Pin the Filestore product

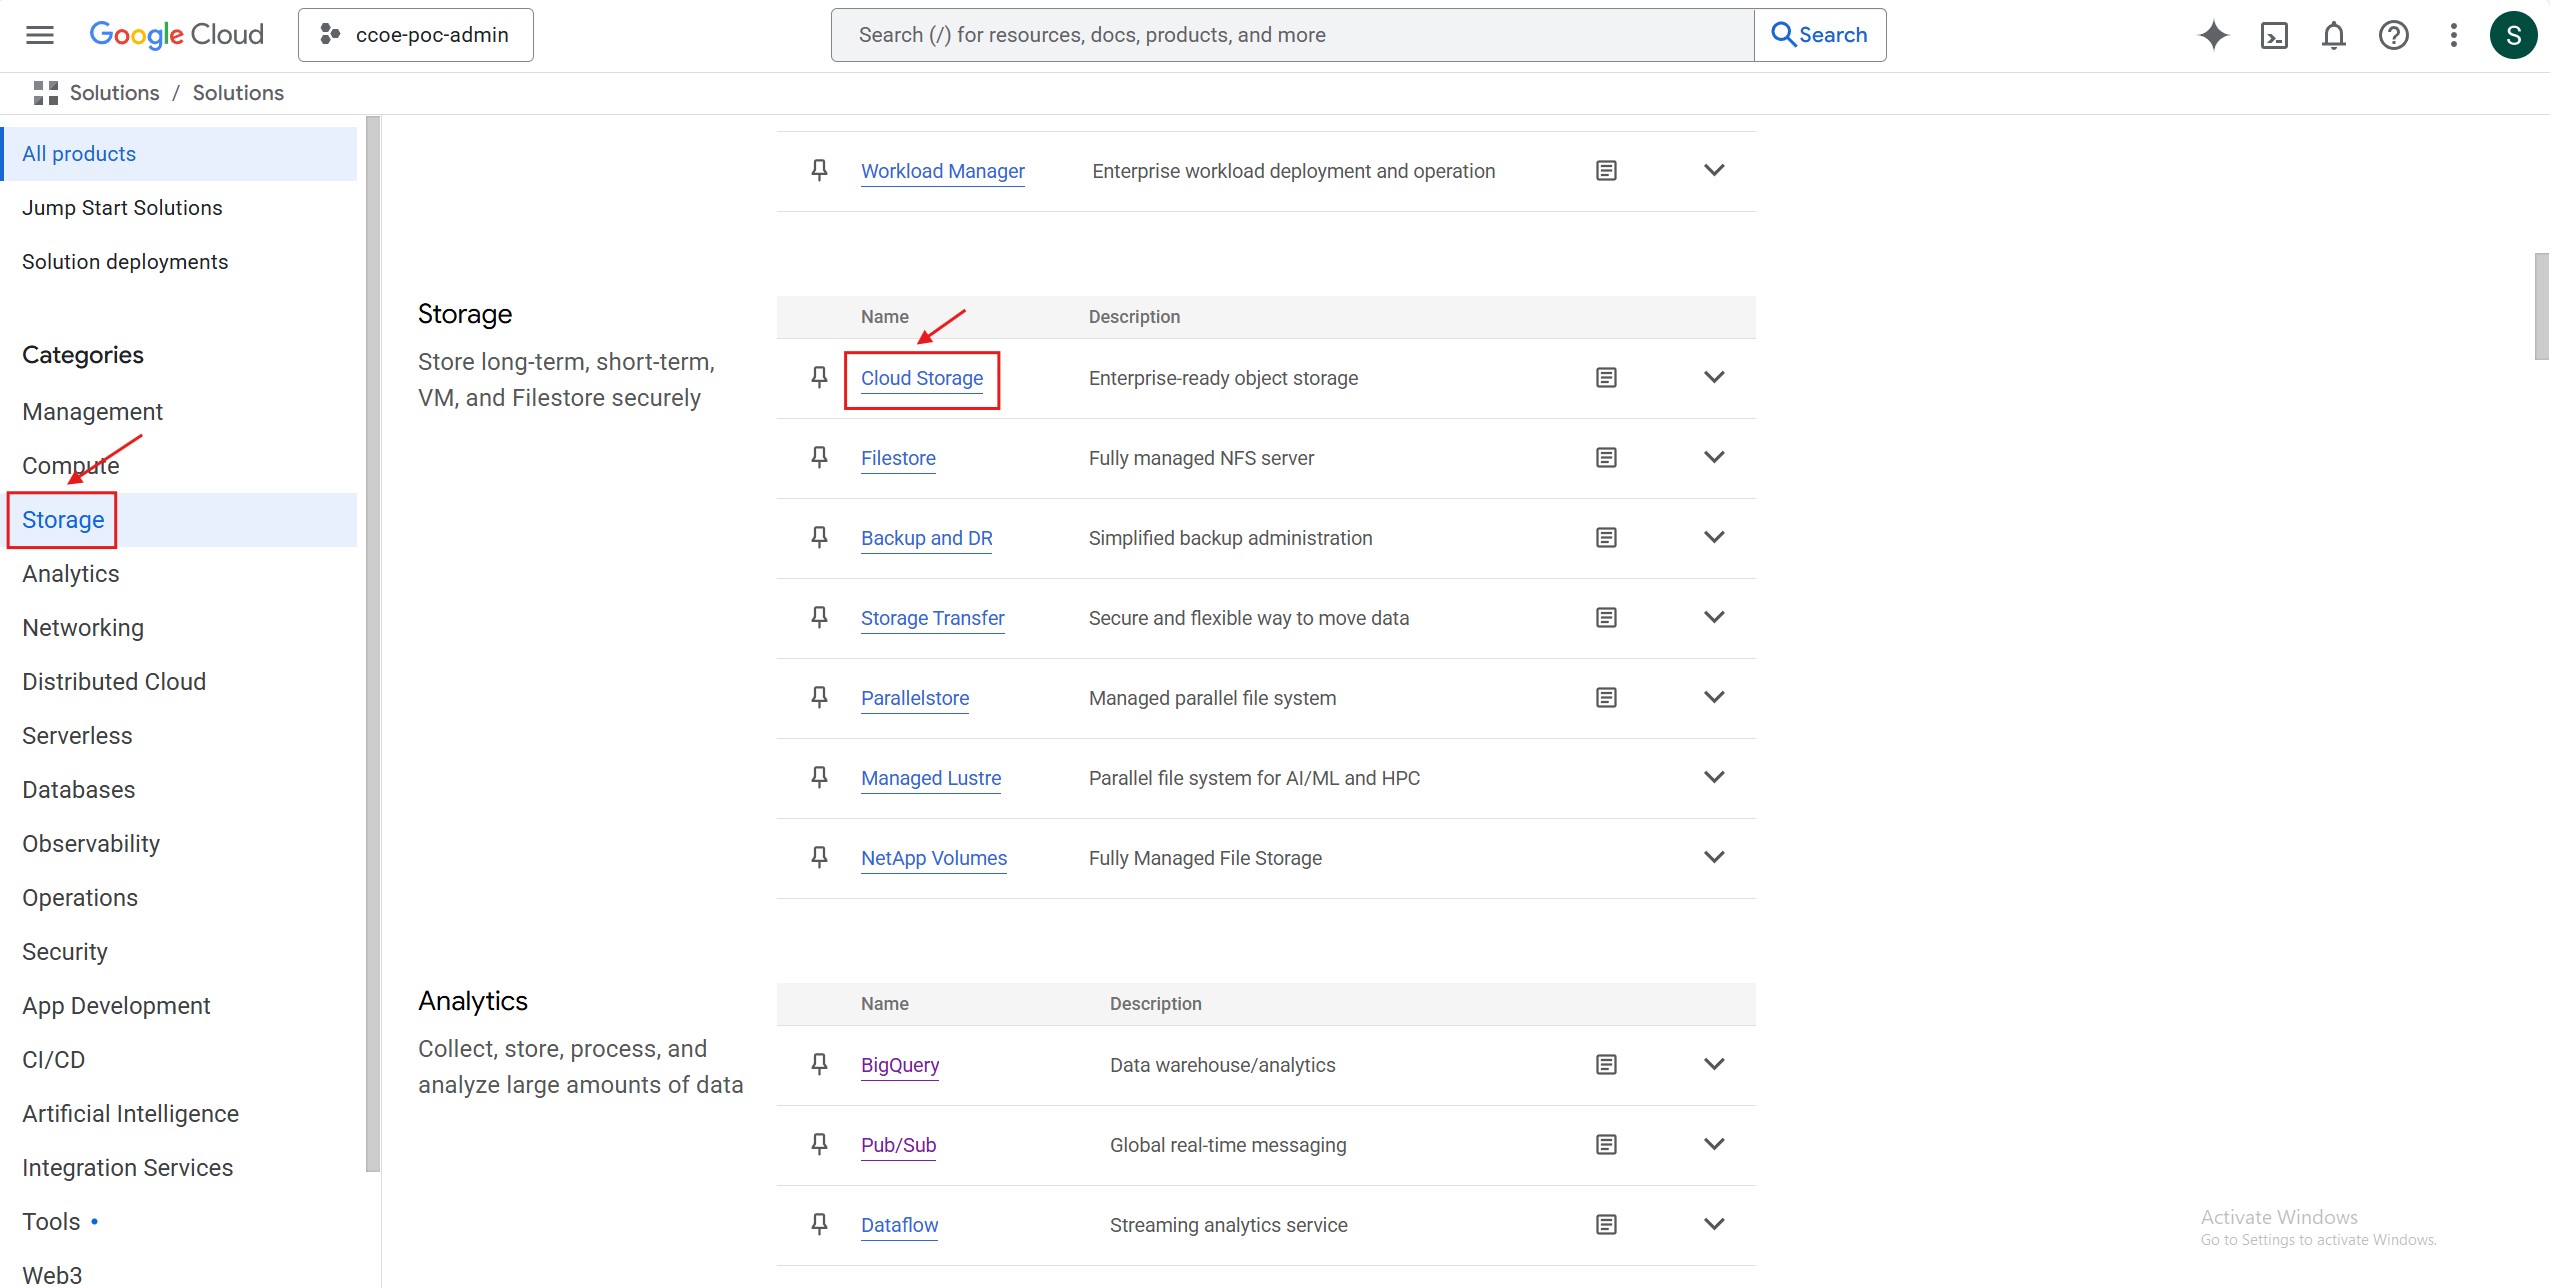coord(819,457)
